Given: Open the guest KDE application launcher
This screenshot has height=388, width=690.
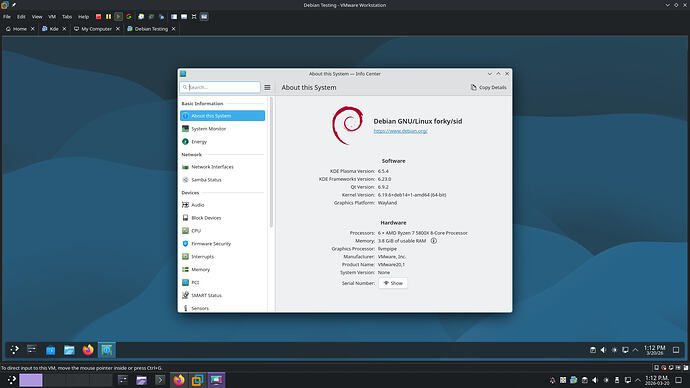Looking at the screenshot, I should (x=15, y=350).
